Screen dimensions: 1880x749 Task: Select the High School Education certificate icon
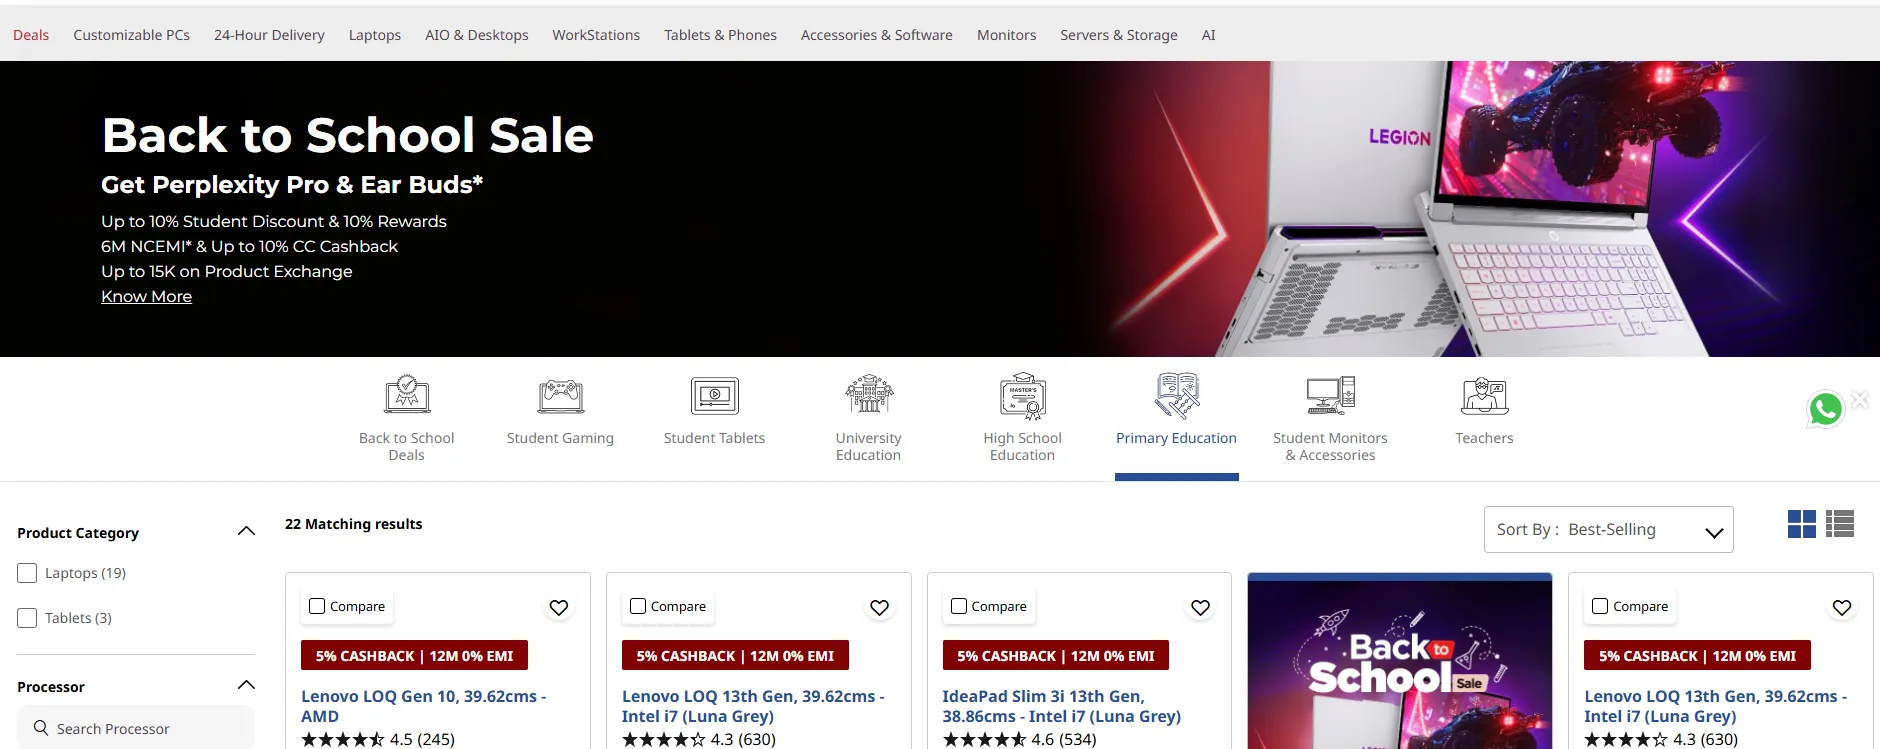pyautogui.click(x=1023, y=396)
